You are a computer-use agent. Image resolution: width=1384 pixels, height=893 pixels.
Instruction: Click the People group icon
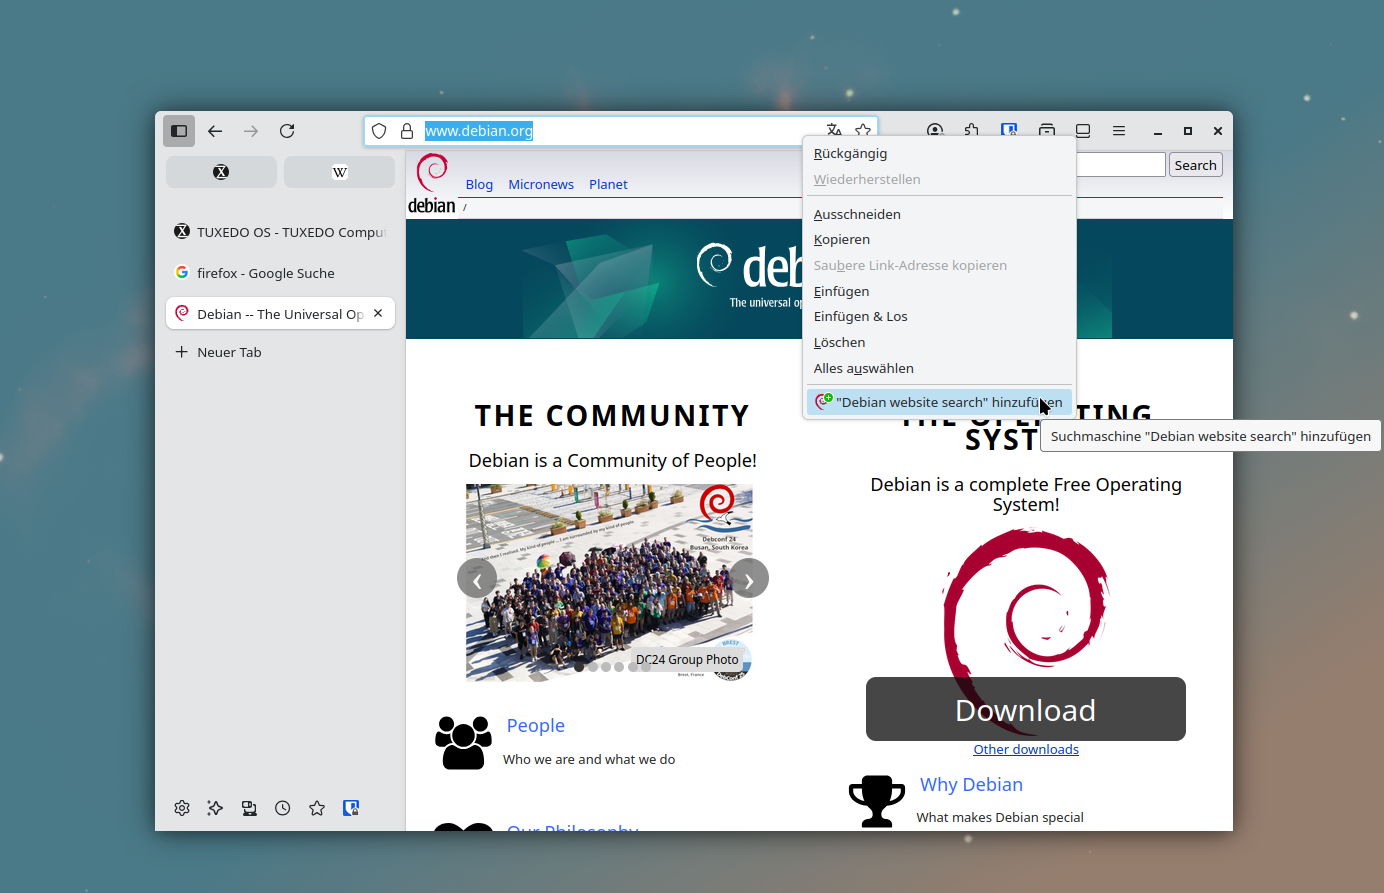click(x=463, y=742)
